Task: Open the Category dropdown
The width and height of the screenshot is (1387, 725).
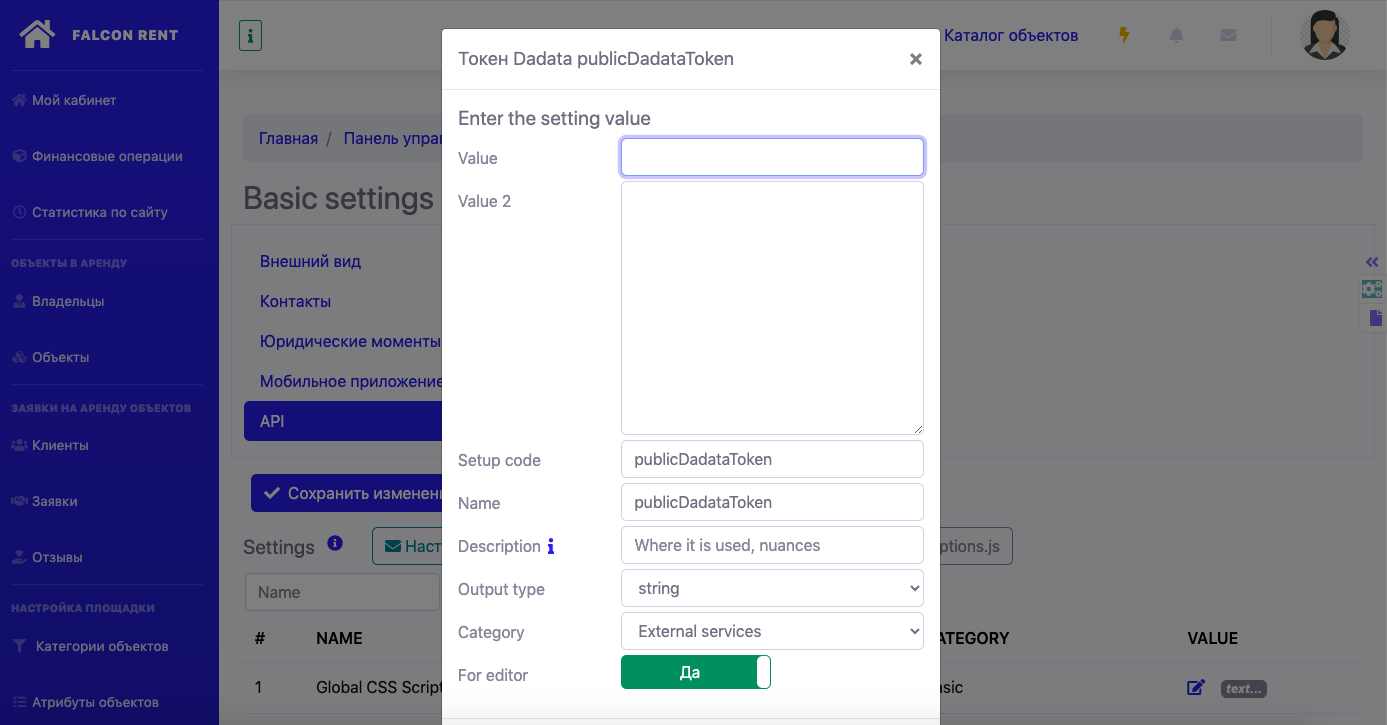Action: [x=772, y=631]
